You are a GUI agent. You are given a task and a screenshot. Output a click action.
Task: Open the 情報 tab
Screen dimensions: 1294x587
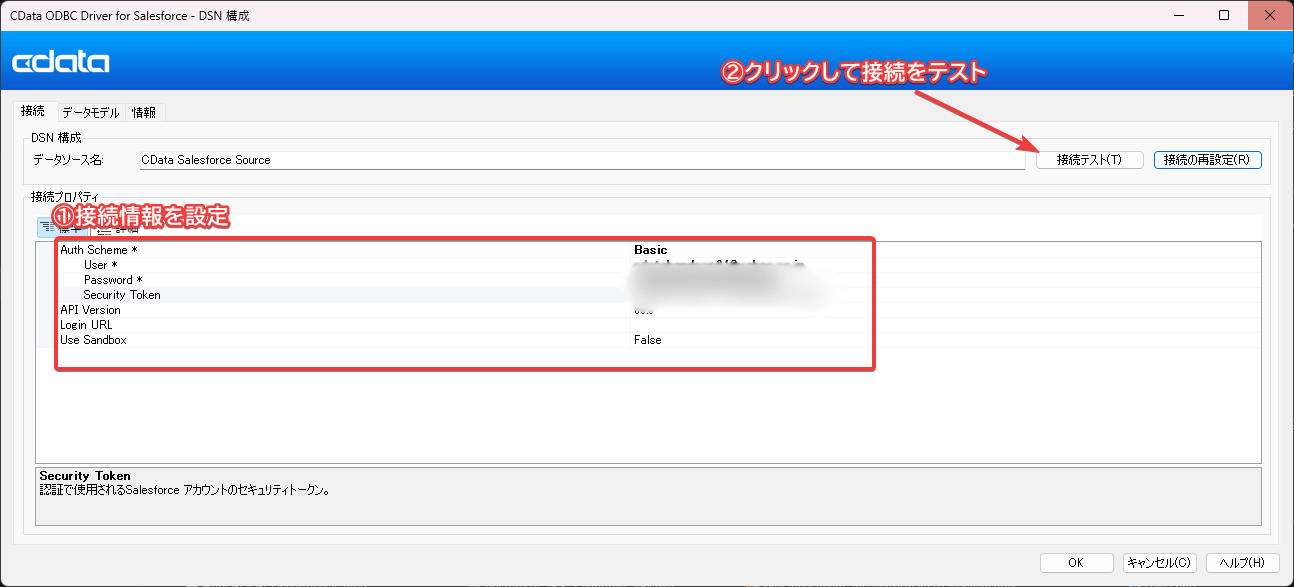click(x=144, y=112)
